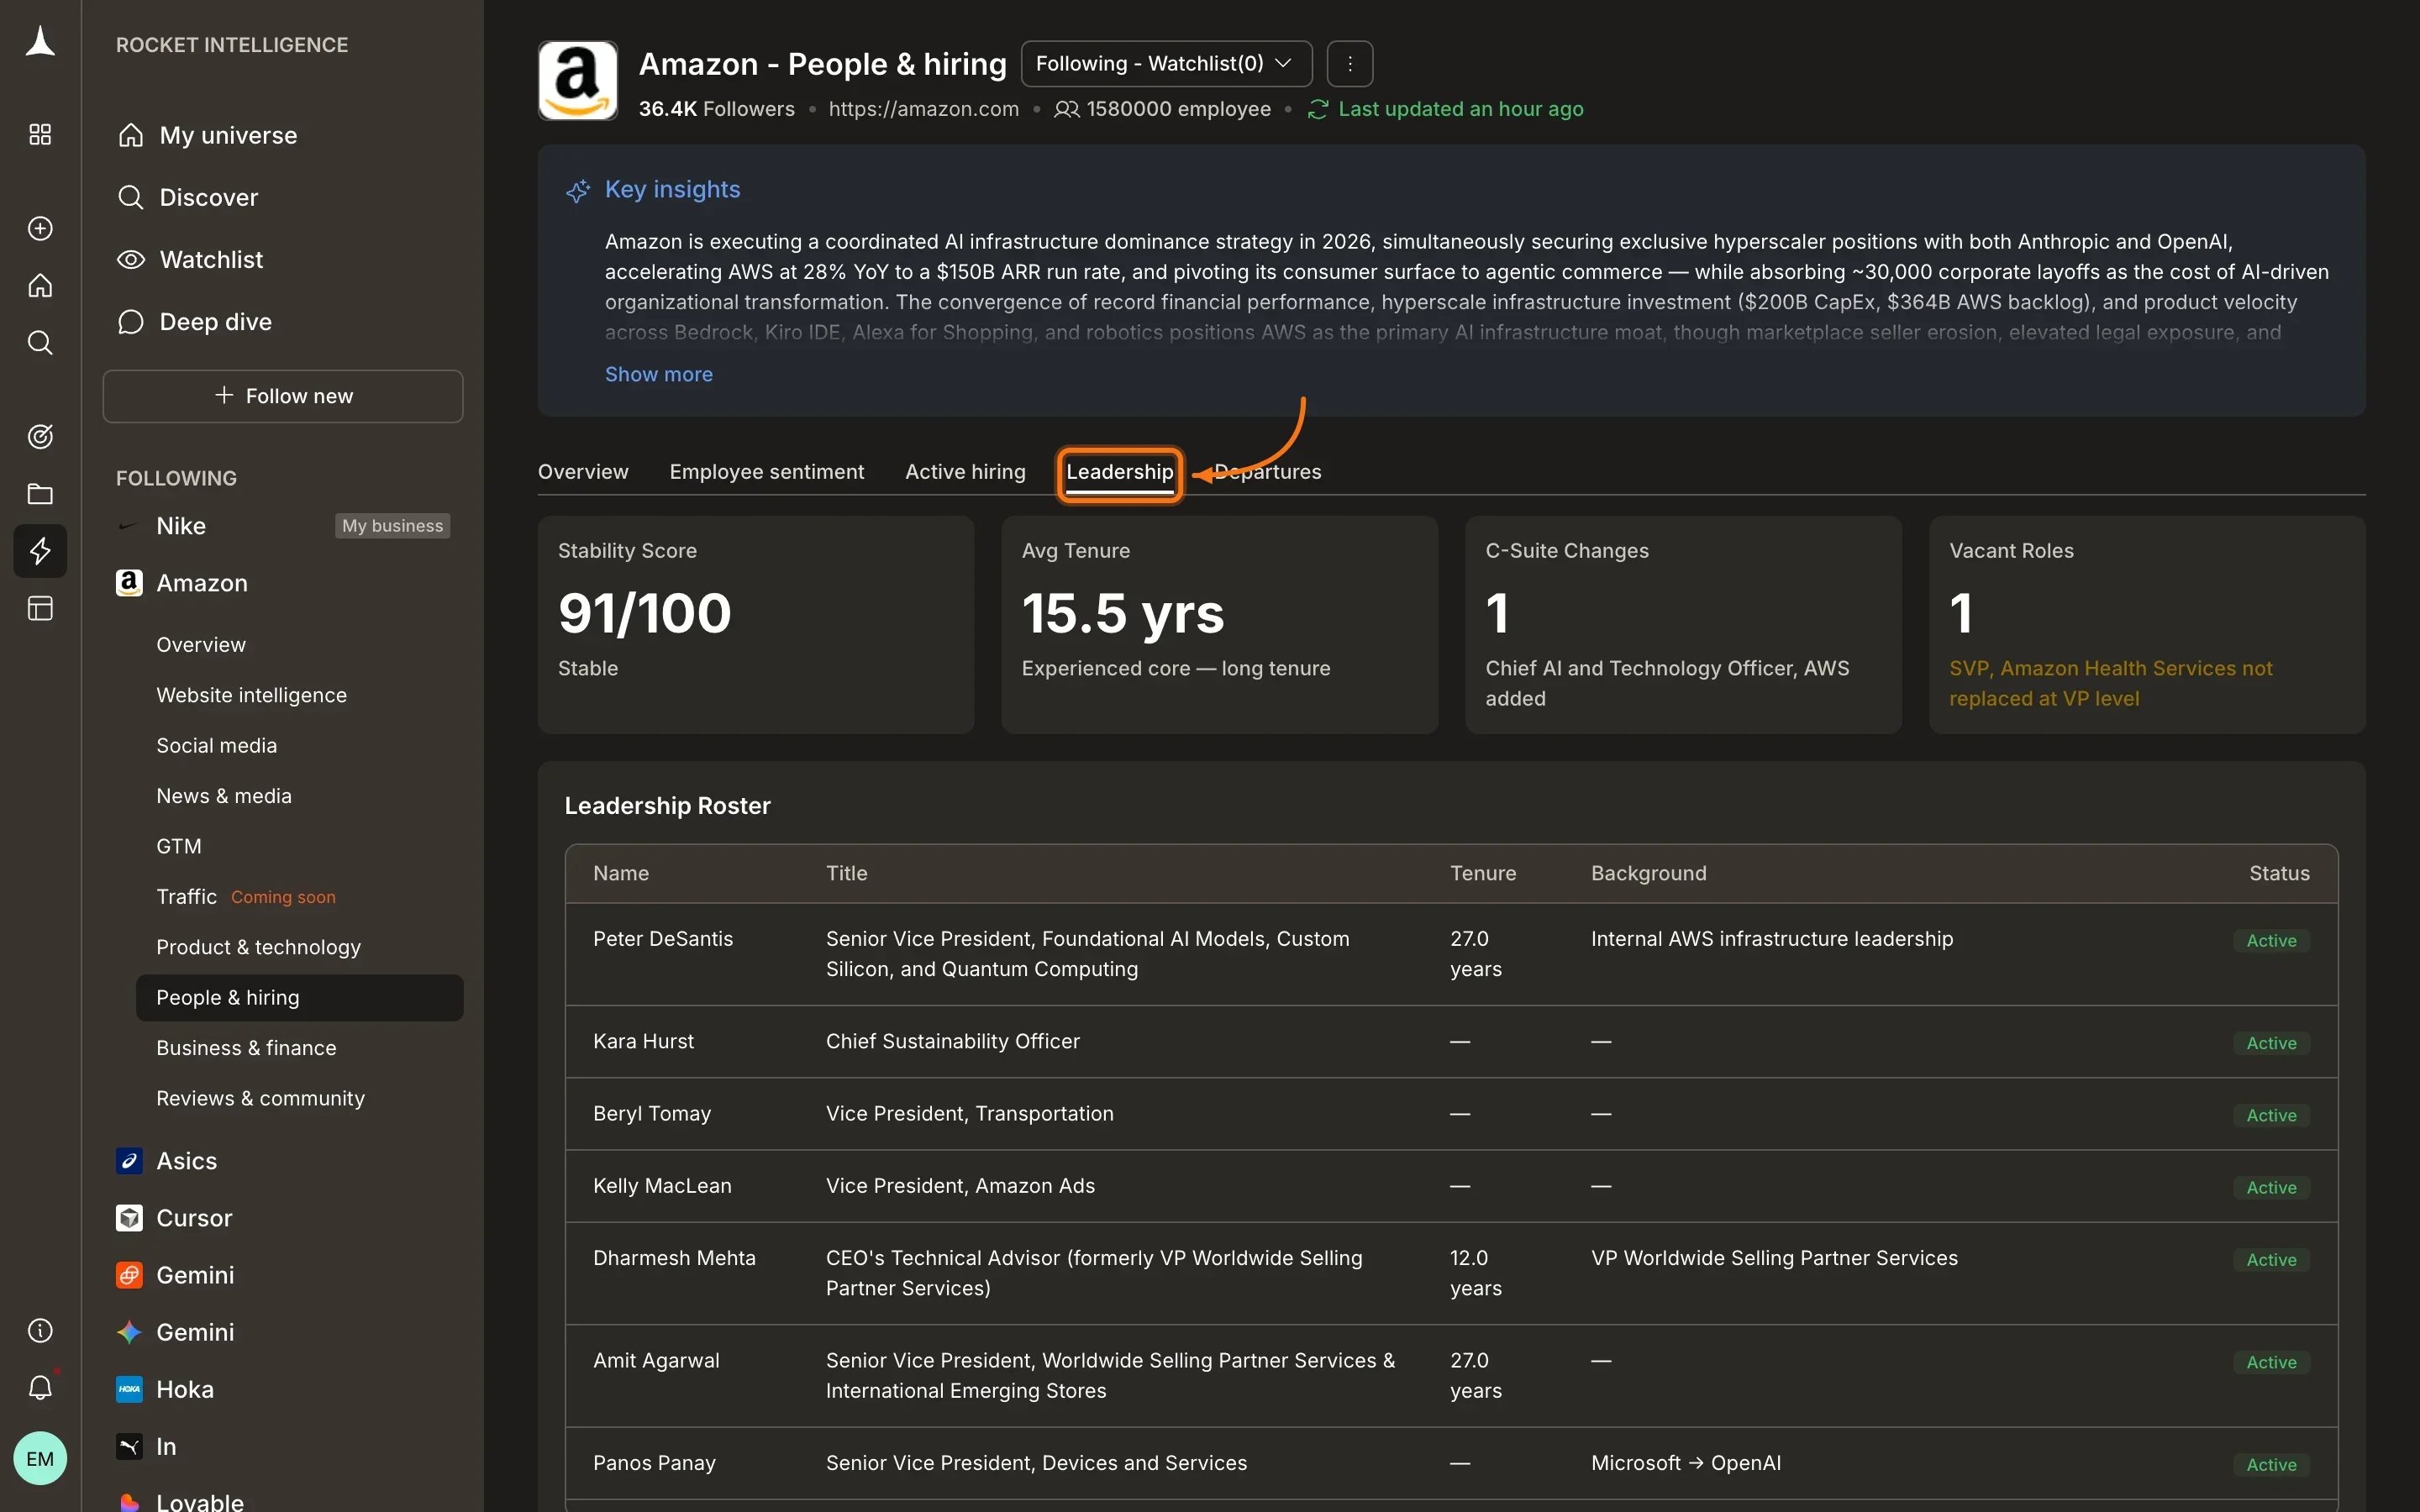
Task: Click Kara Hurst in the roster
Action: click(643, 1041)
